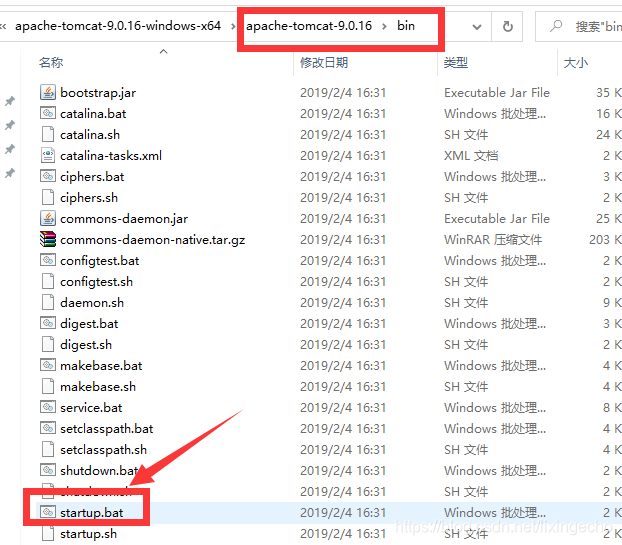Select file name service.bat
Image resolution: width=622 pixels, height=545 pixels.
click(x=91, y=407)
